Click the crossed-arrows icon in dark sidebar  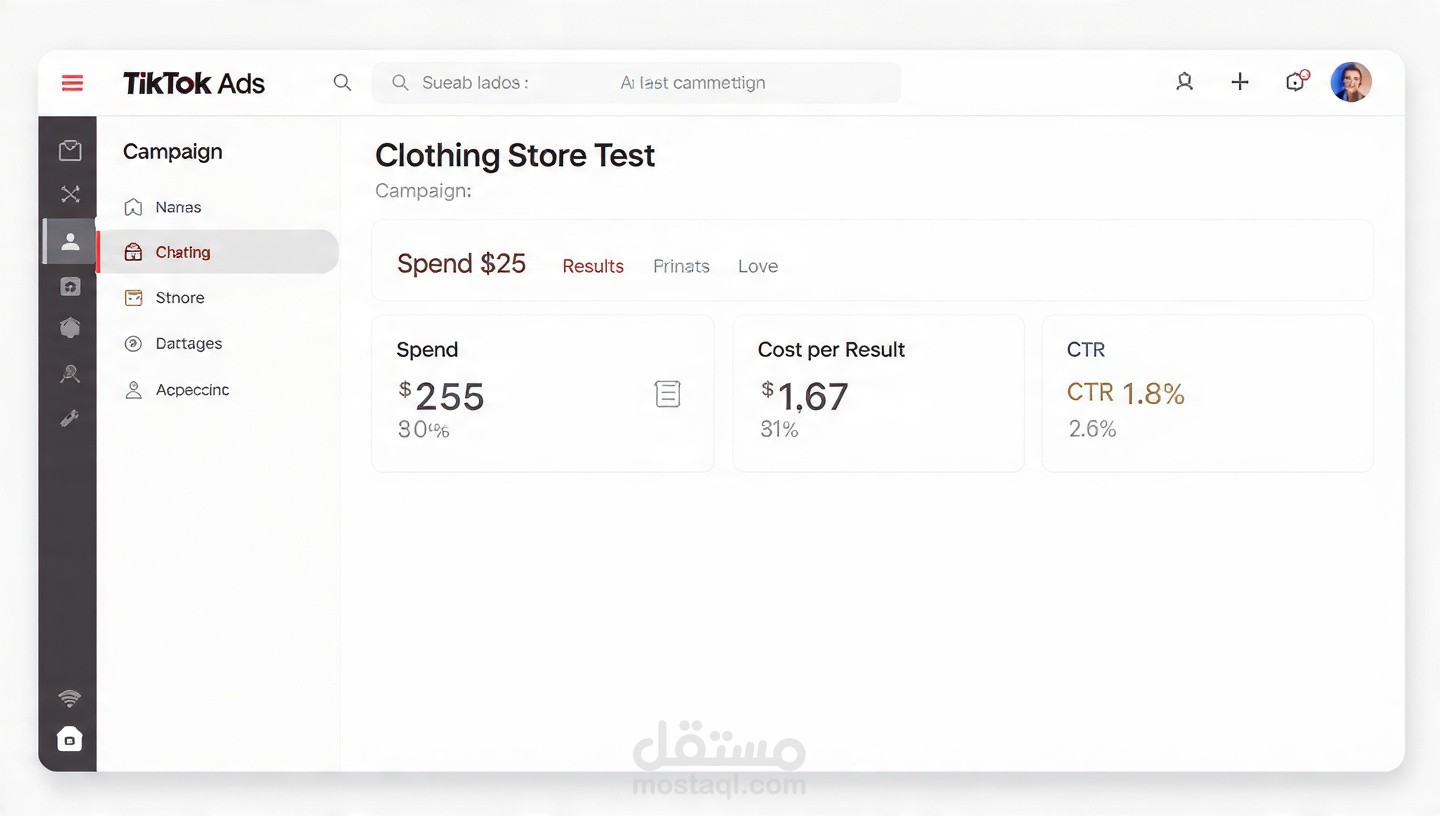(70, 194)
